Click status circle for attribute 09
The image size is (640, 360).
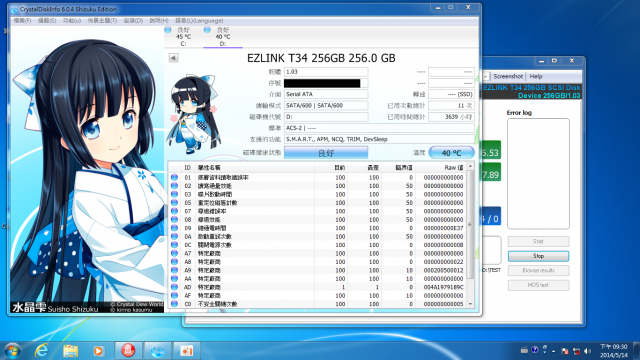click(174, 228)
